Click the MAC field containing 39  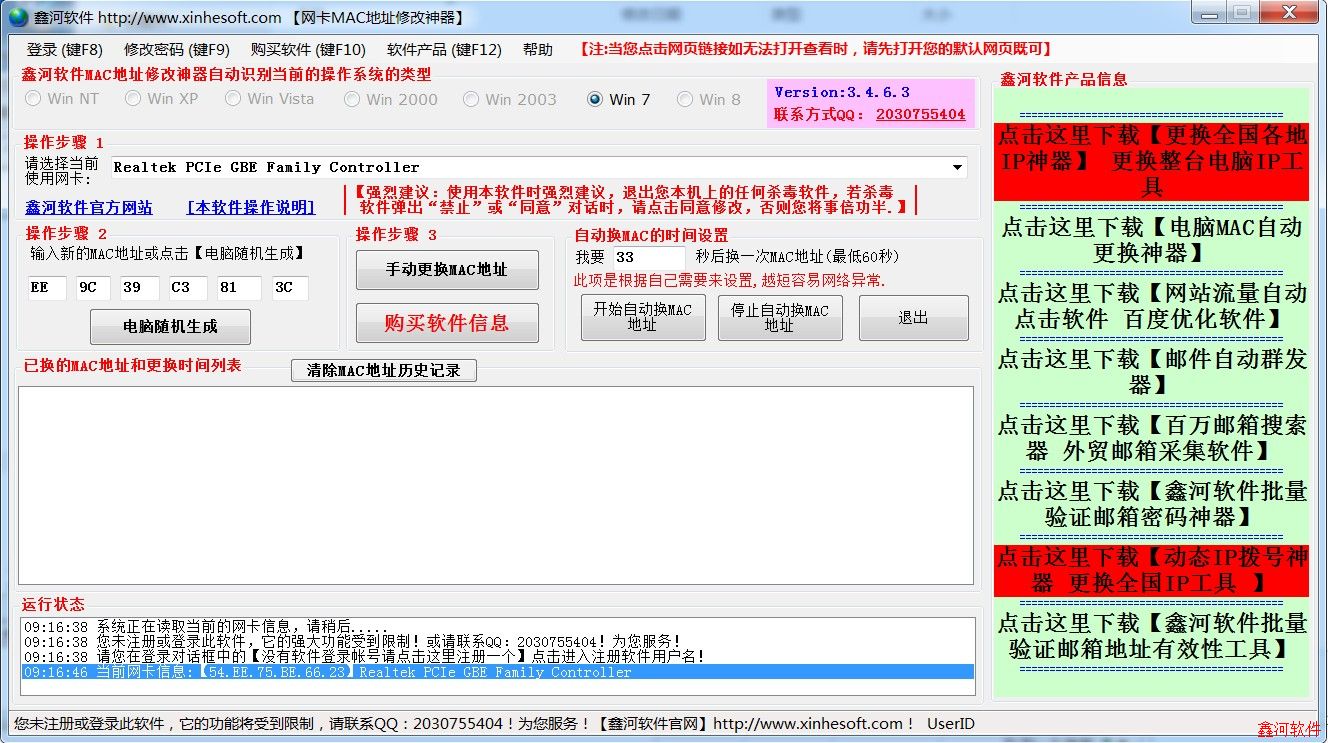pyautogui.click(x=139, y=288)
